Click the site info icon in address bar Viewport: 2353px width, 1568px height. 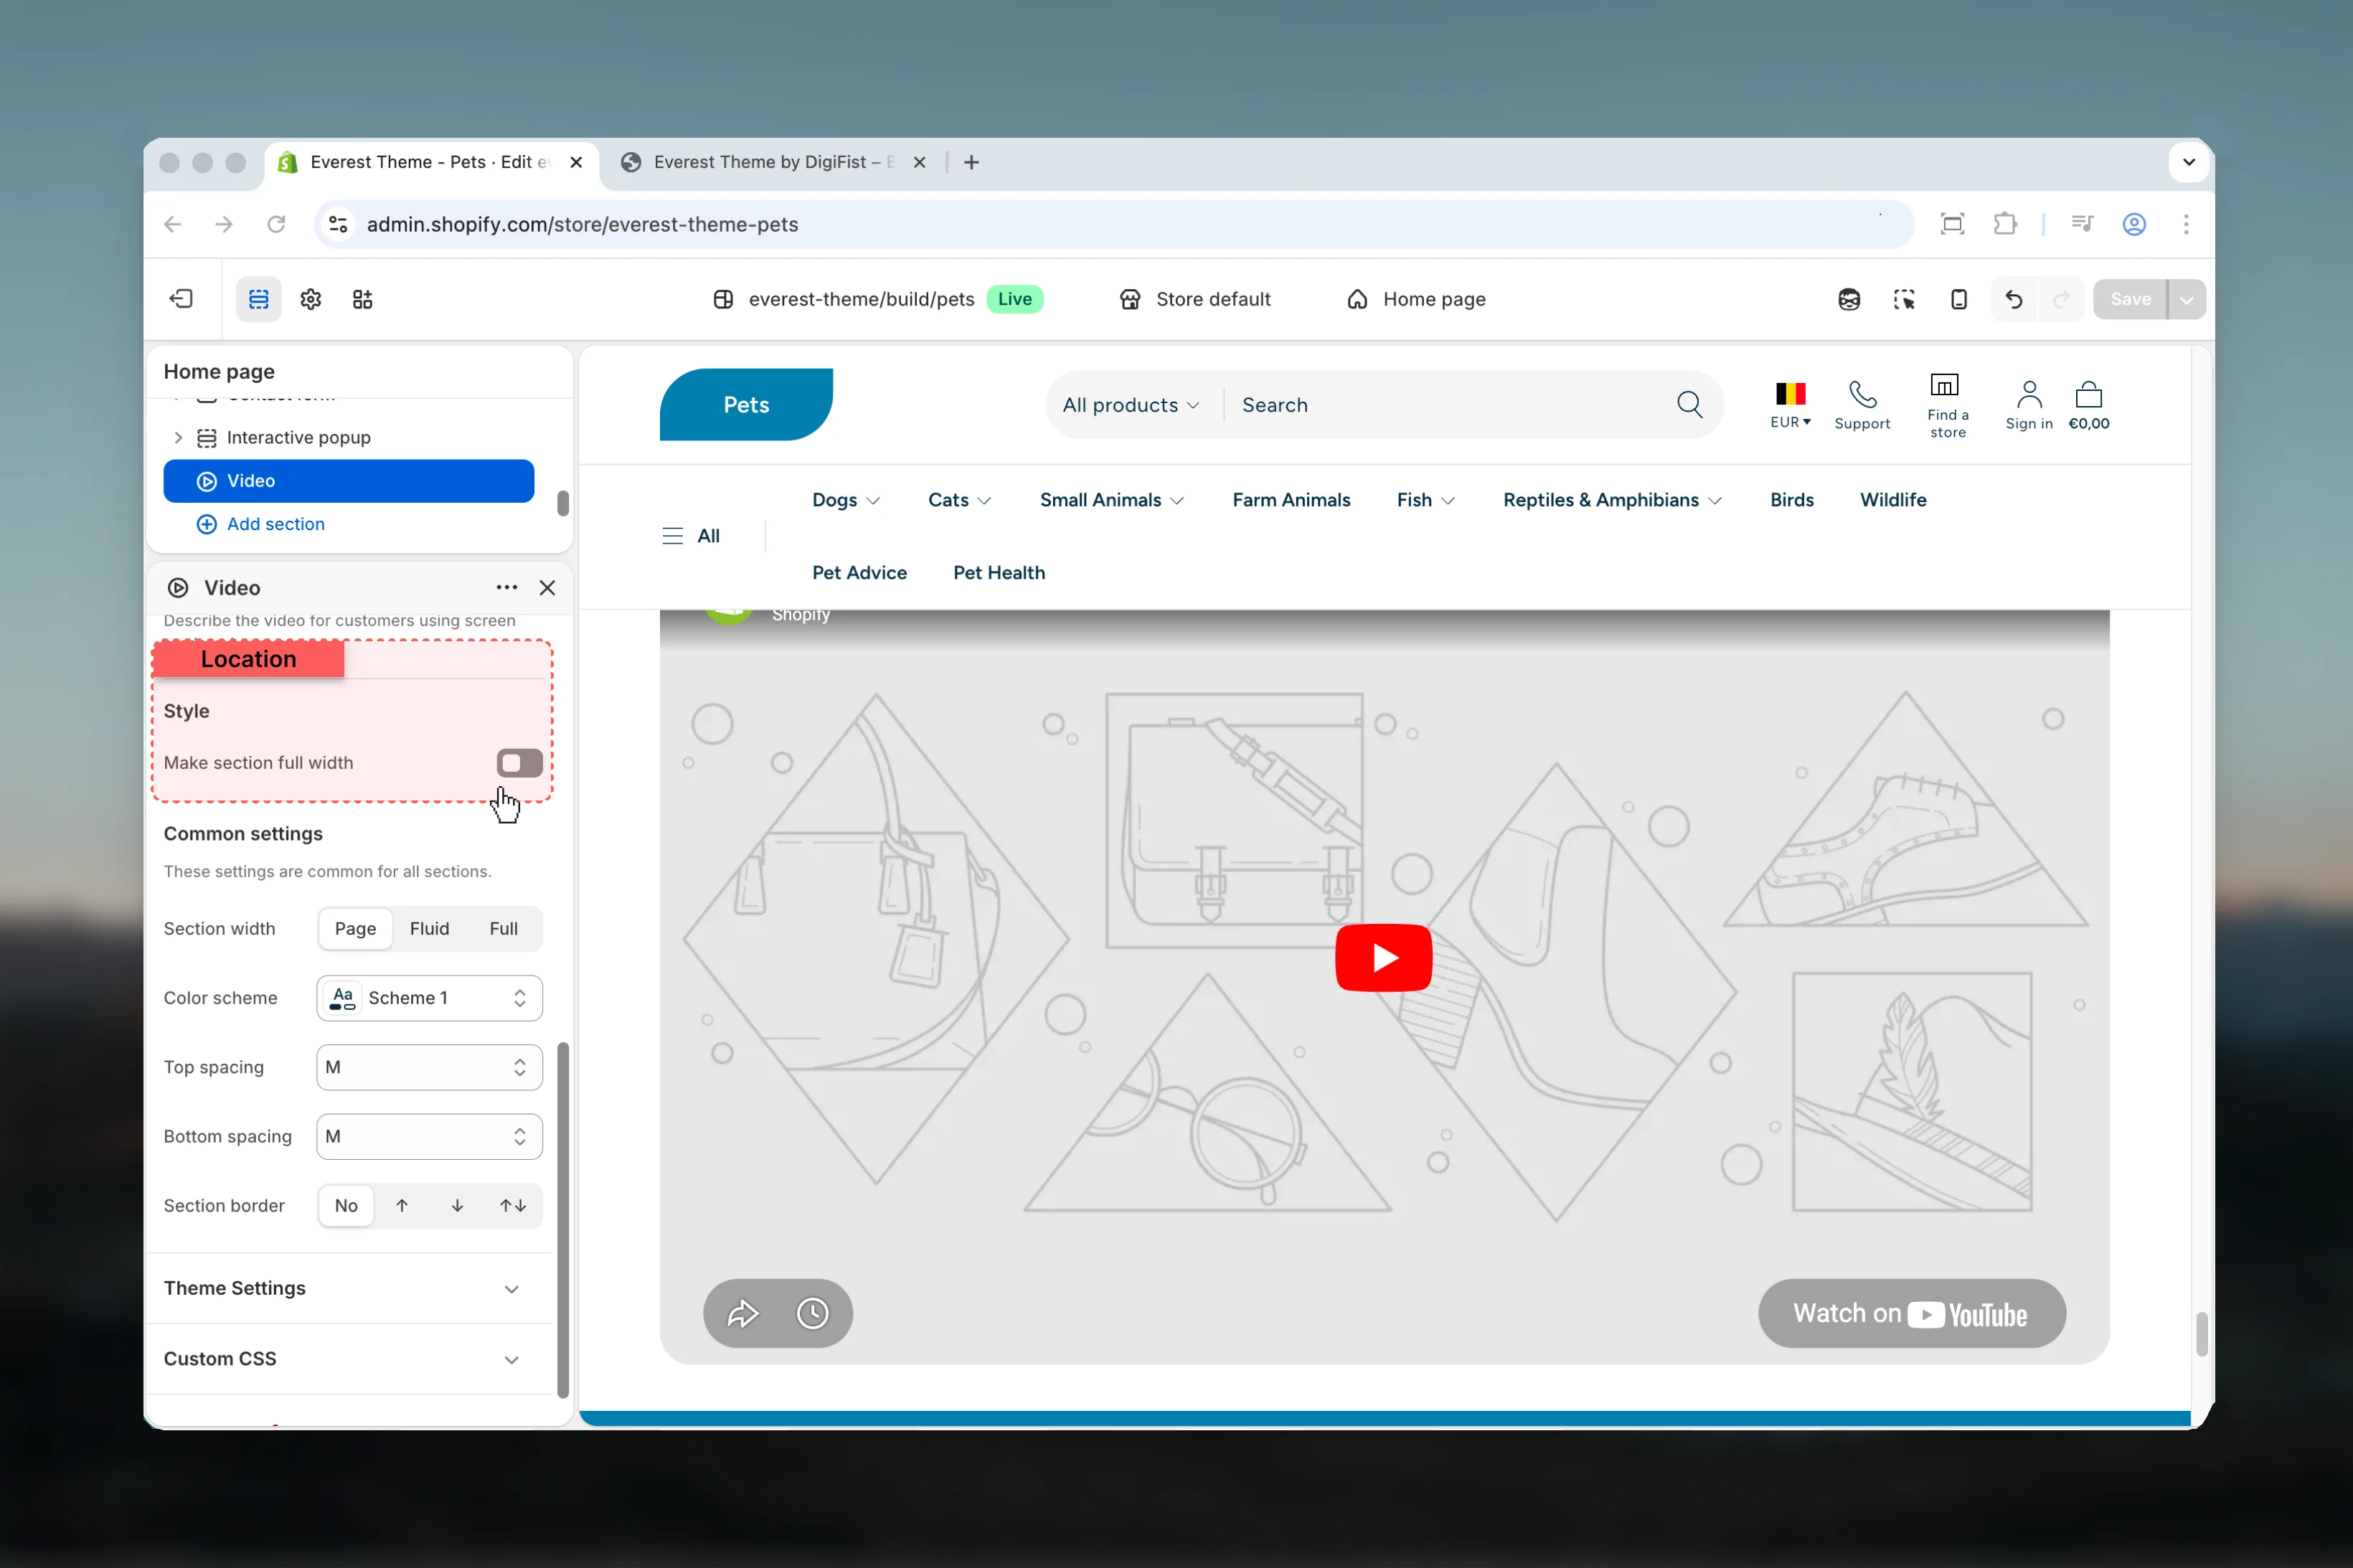pos(339,224)
